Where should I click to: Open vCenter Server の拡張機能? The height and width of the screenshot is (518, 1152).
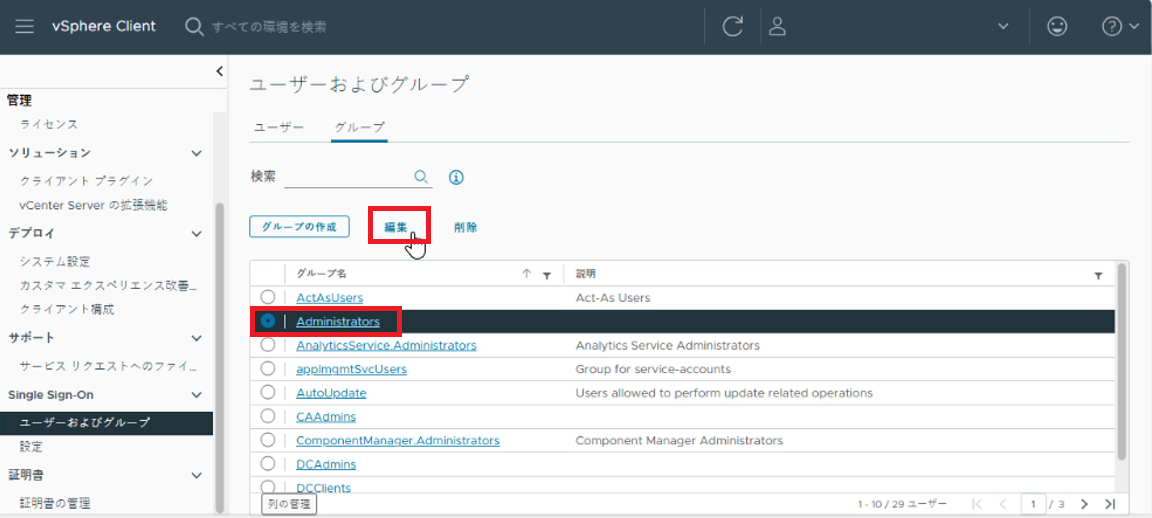[93, 205]
